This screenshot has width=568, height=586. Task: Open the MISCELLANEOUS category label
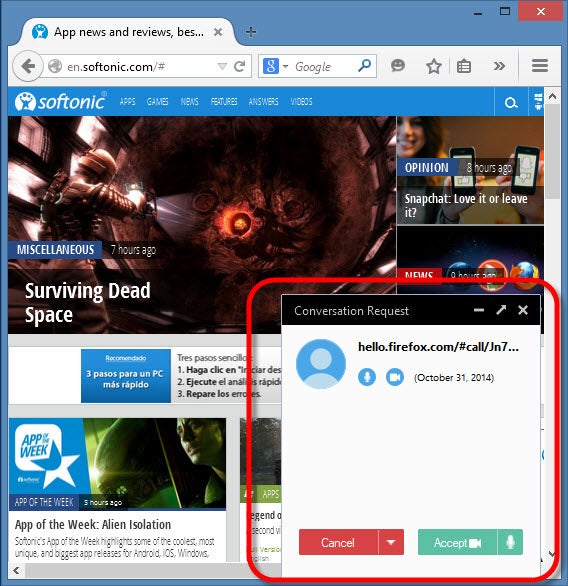[x=55, y=250]
